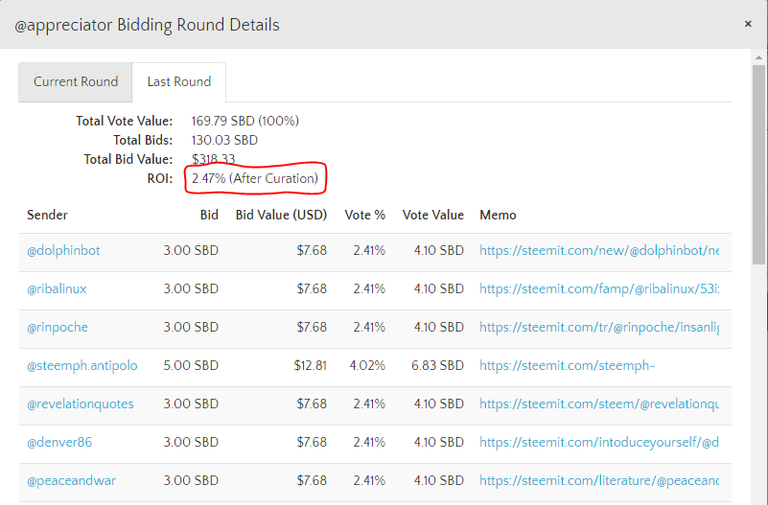Open the peaceandwar literature memo URL
Viewport: 768px width, 505px height.
[599, 481]
